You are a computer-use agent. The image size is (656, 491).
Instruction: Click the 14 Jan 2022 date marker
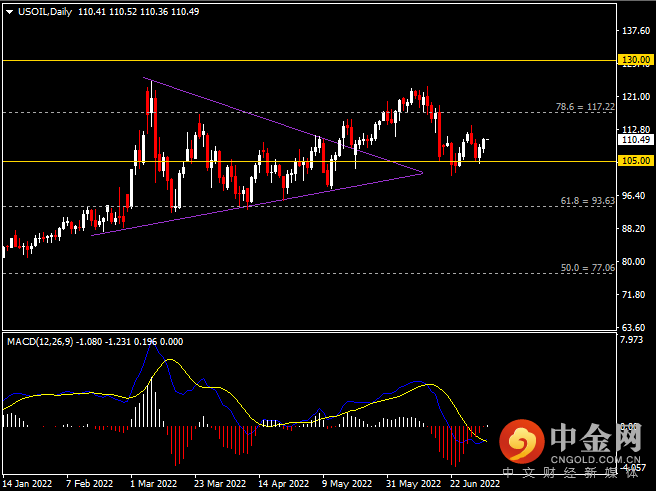pyautogui.click(x=27, y=483)
